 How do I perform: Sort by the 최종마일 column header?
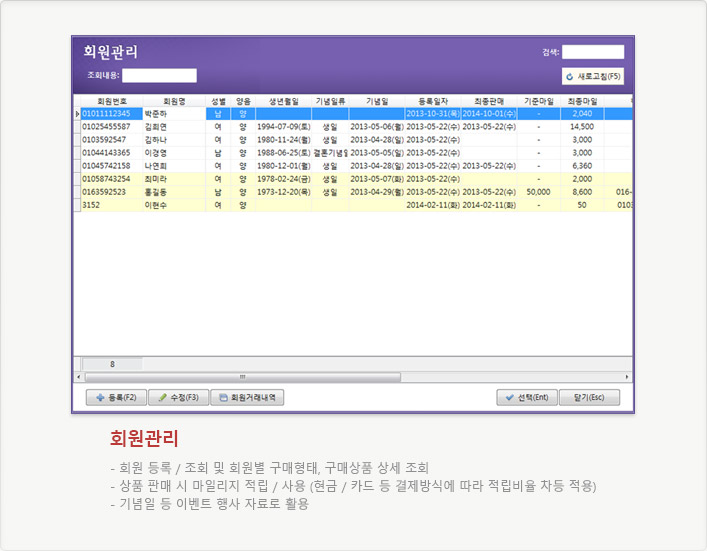pyautogui.click(x=582, y=101)
